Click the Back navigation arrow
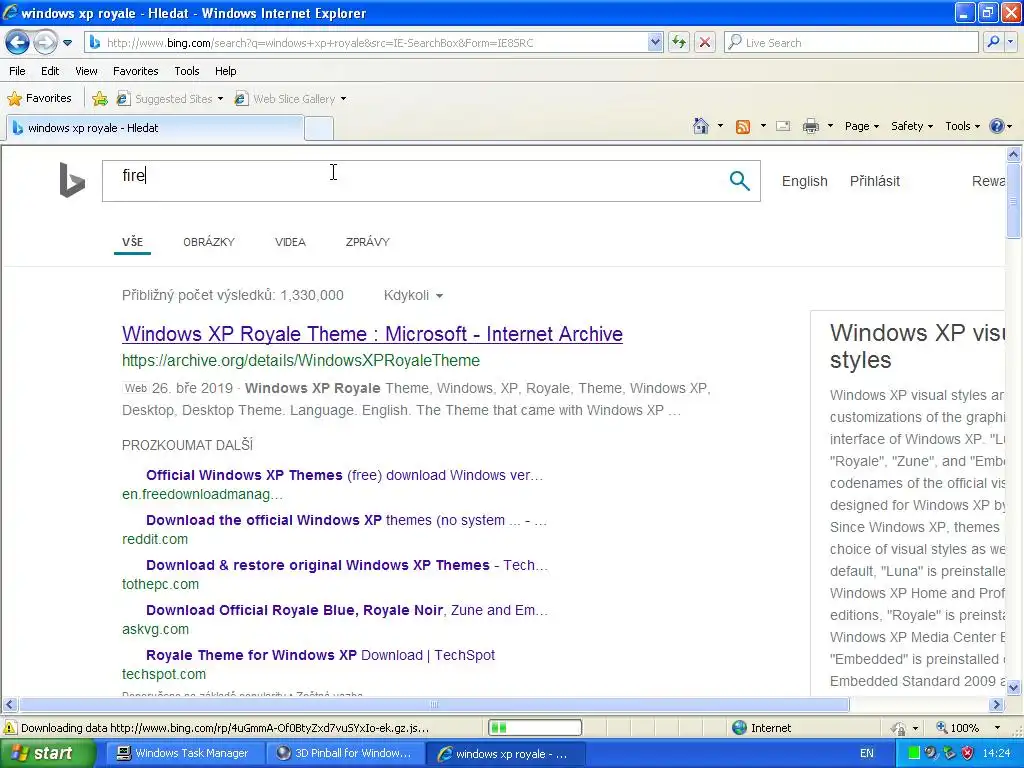Image resolution: width=1024 pixels, height=768 pixels. pyautogui.click(x=18, y=43)
